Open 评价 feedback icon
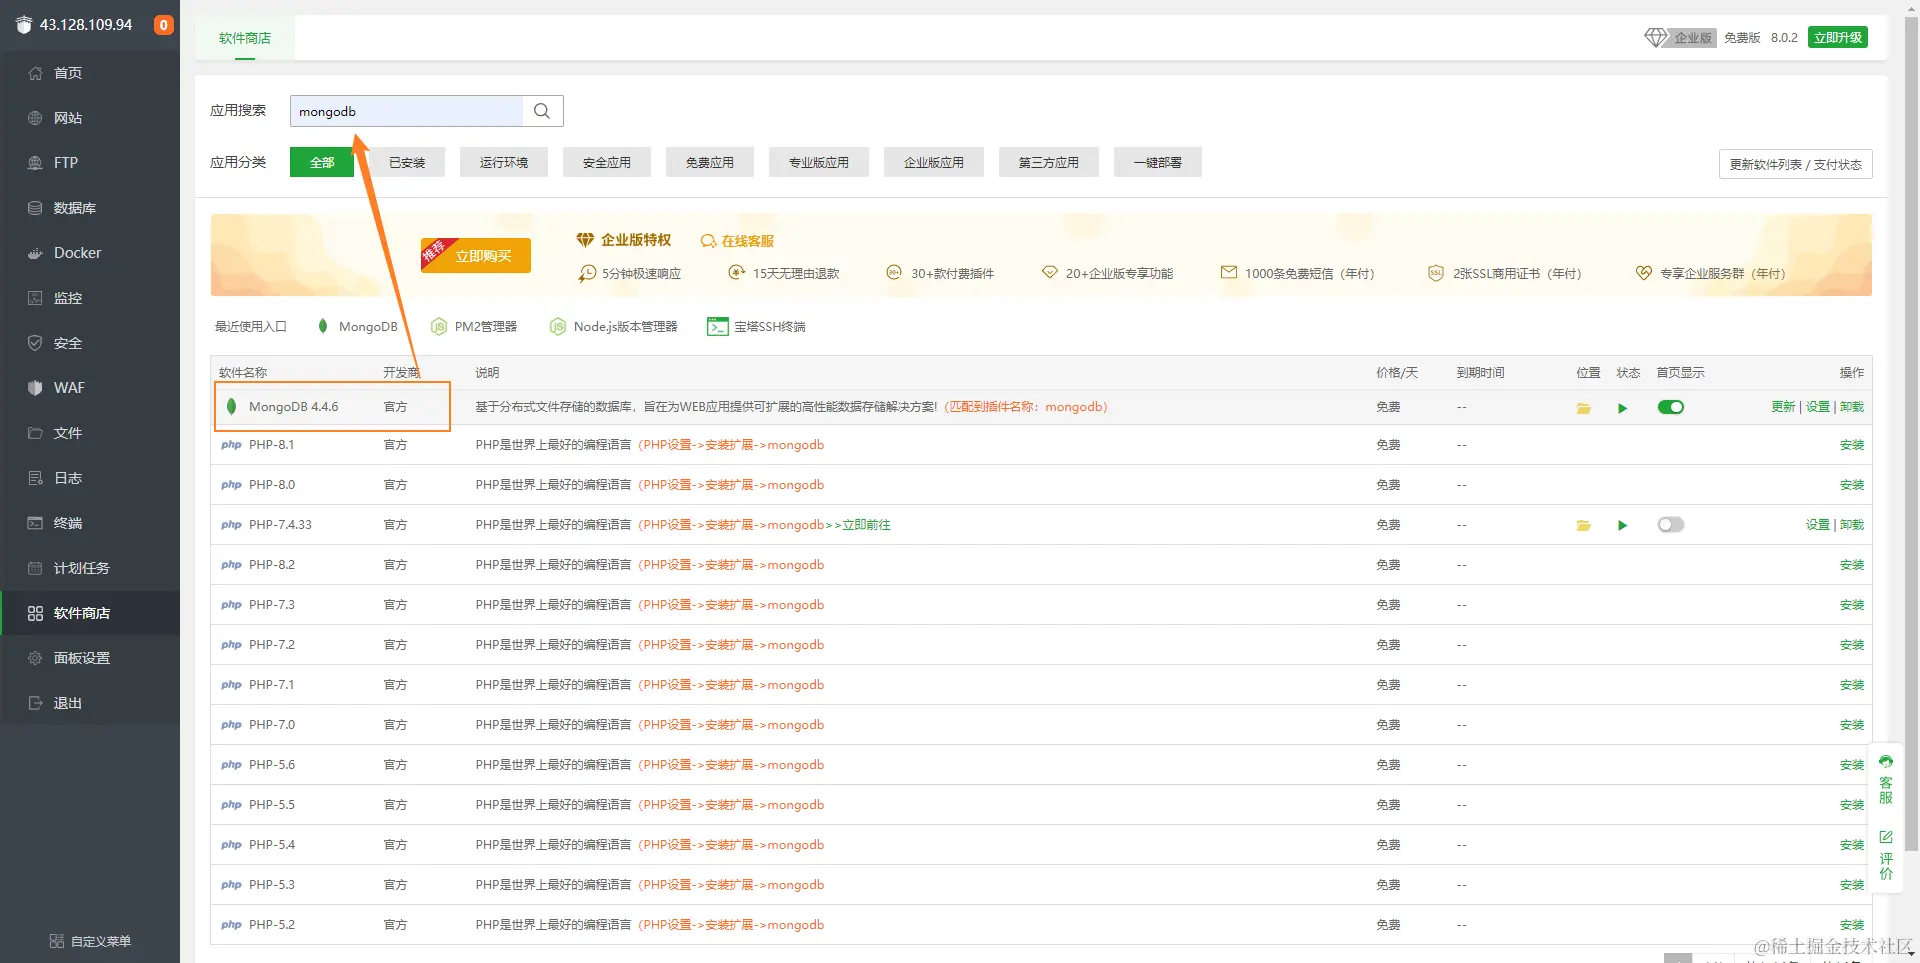Screen dimensions: 1920x963 (1886, 856)
